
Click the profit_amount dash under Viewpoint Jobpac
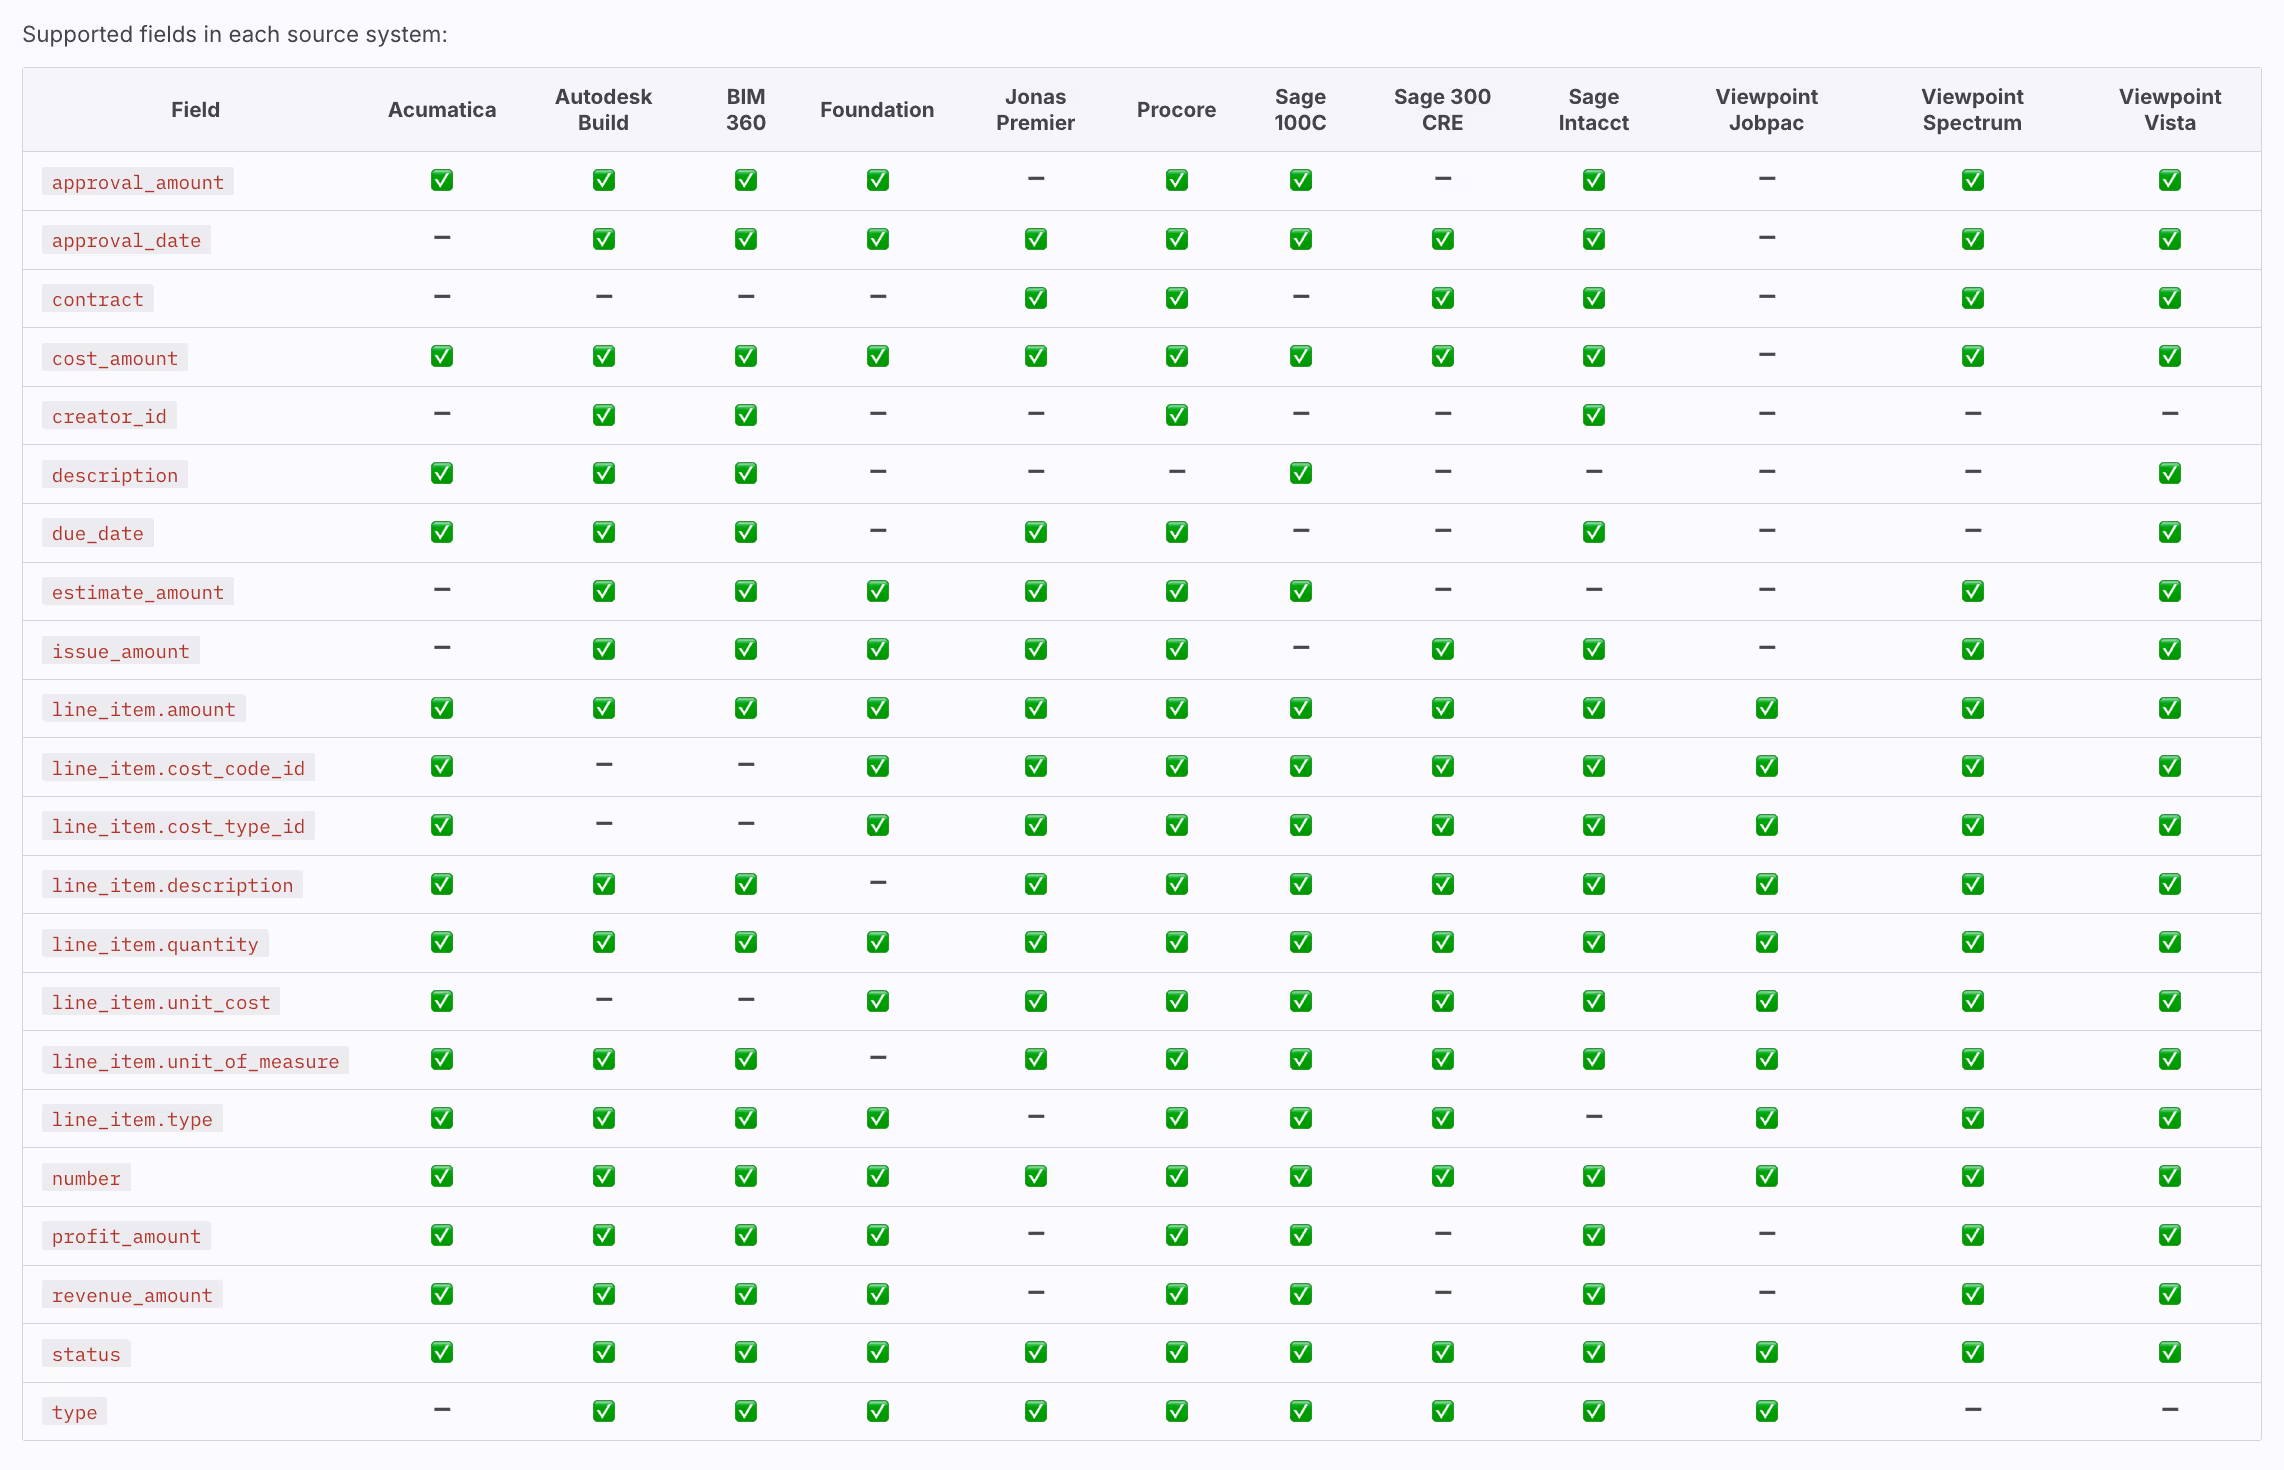[x=1767, y=1233]
